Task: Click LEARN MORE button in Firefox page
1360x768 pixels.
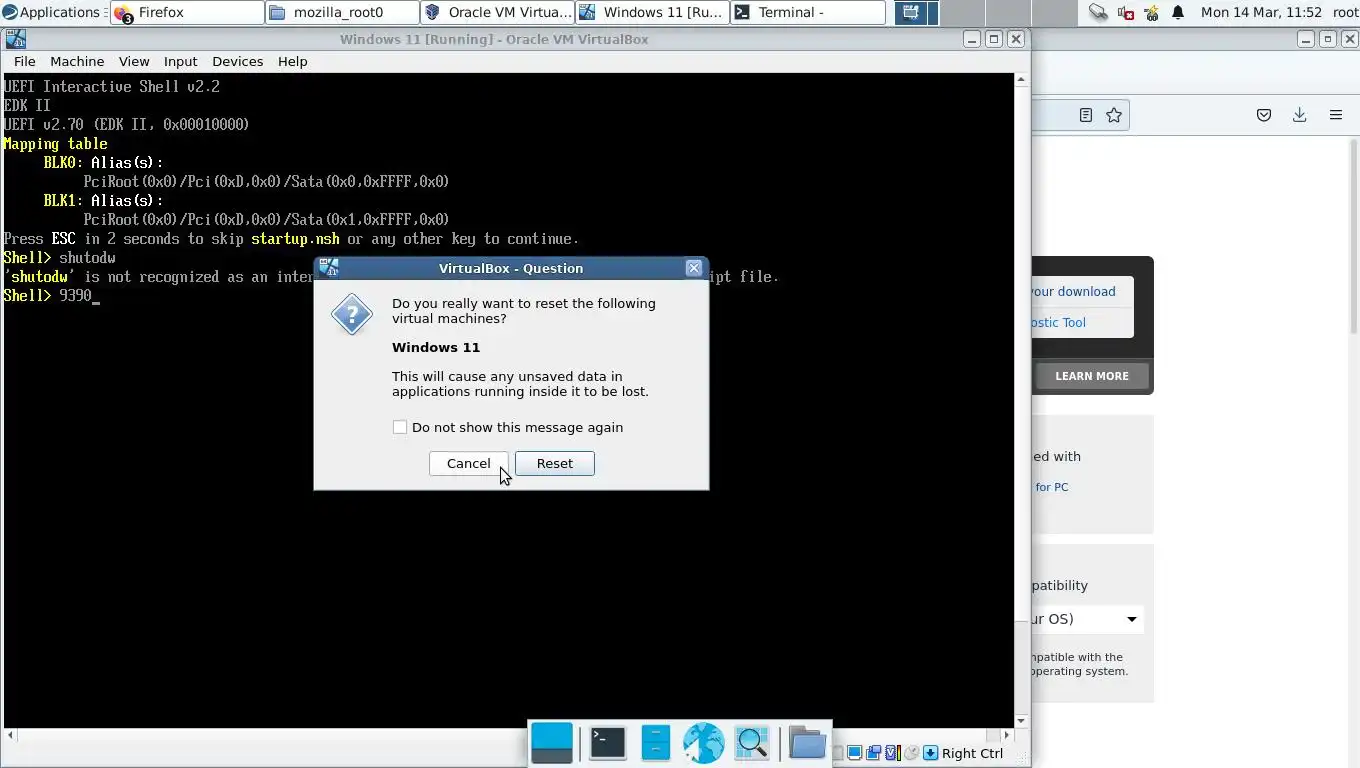Action: 1091,376
